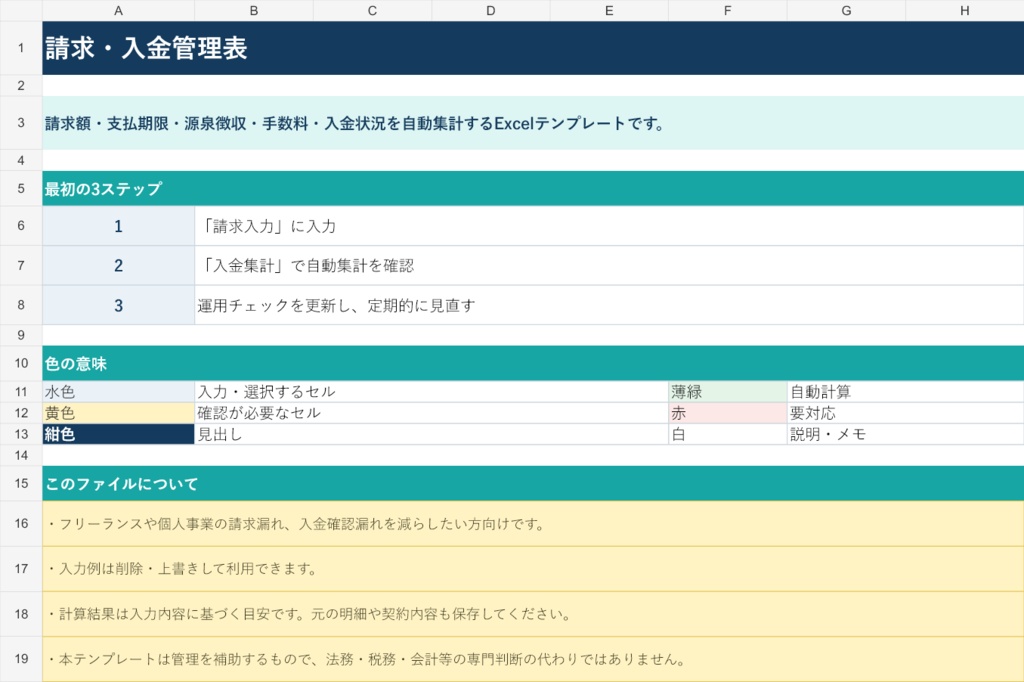
Task: Select the 白 legend cell
Action: pyautogui.click(x=728, y=434)
